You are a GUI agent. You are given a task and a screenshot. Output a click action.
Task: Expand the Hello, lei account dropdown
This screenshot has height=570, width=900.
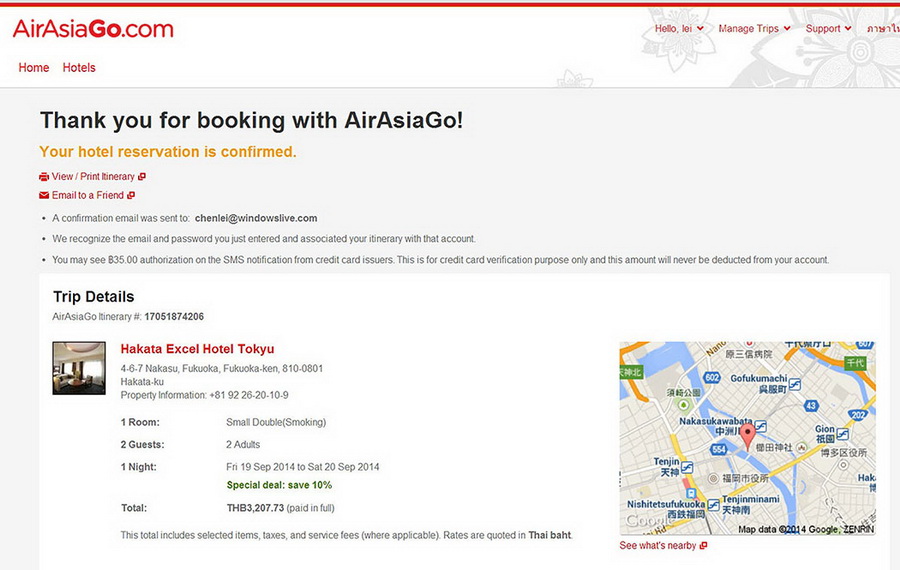coord(679,29)
